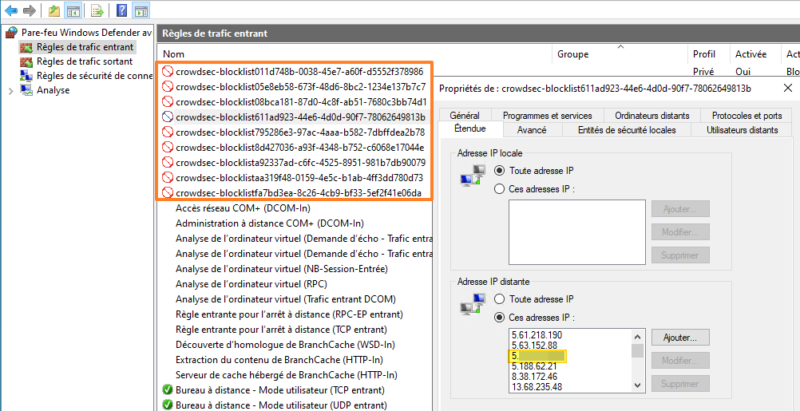Select 'Toute adresse IP' under Adresse IP locale

499,170
